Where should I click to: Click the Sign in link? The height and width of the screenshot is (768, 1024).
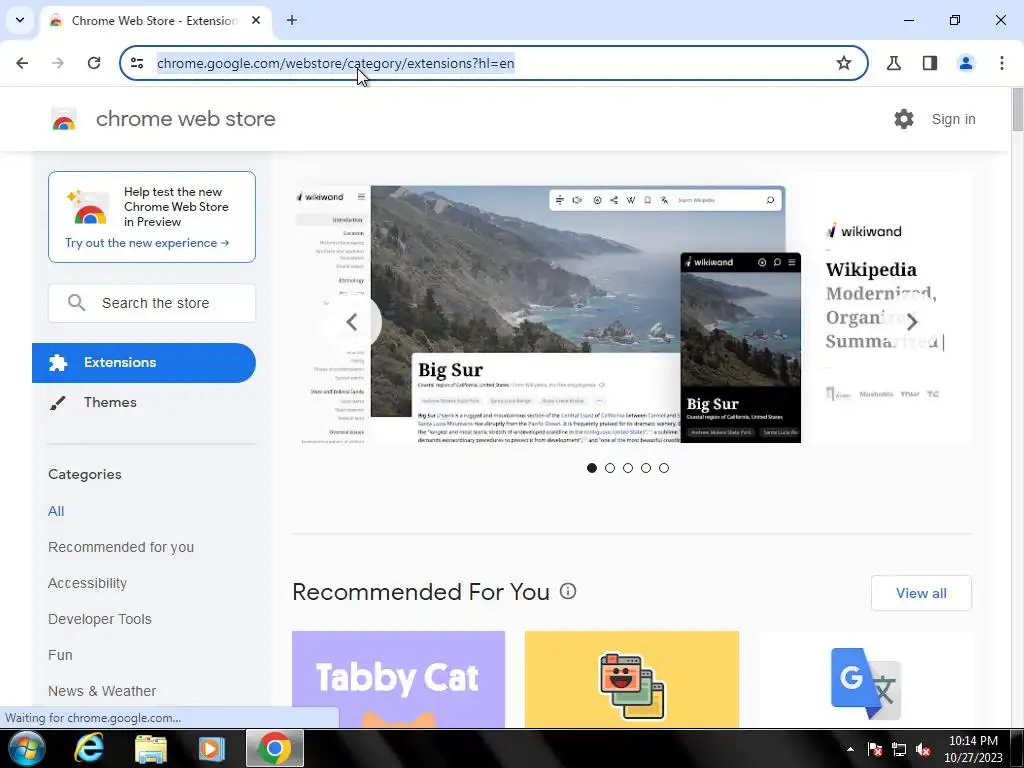pos(953,119)
